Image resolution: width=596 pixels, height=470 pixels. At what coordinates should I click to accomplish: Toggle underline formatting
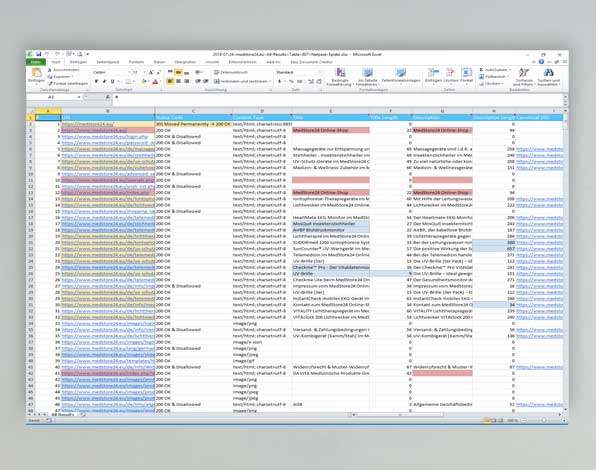pos(113,81)
